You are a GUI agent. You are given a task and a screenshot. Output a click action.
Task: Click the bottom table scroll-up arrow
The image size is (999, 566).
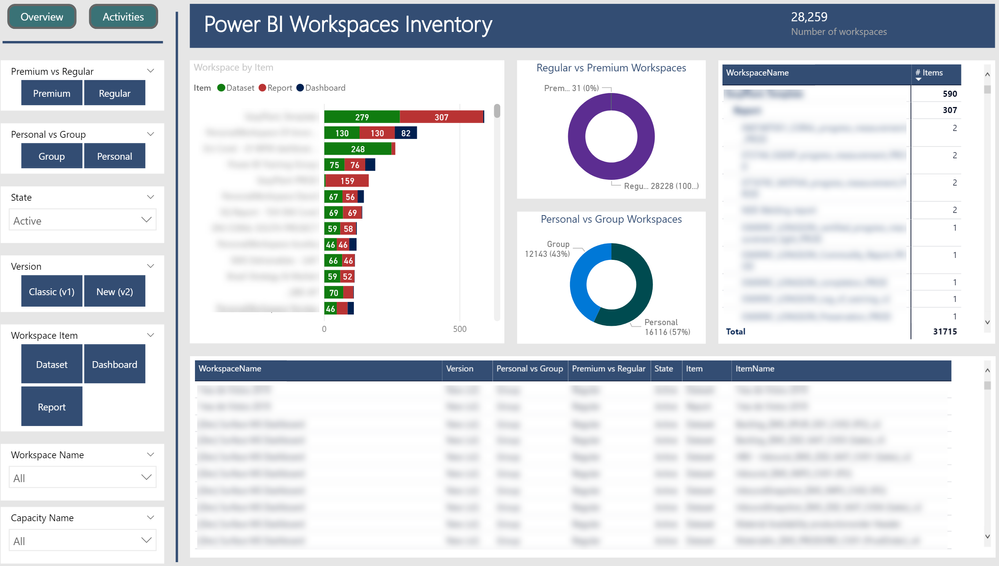988,370
